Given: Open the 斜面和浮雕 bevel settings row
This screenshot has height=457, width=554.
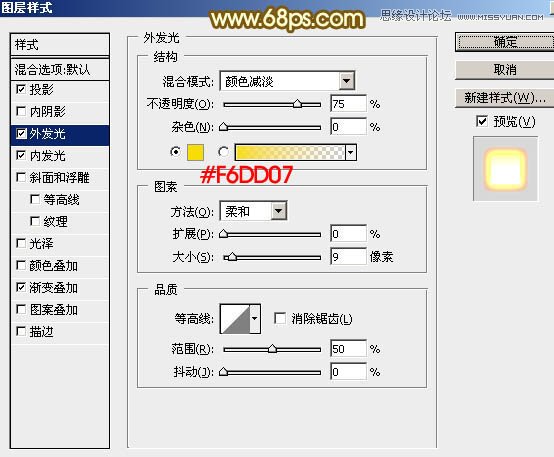Looking at the screenshot, I should [60, 177].
